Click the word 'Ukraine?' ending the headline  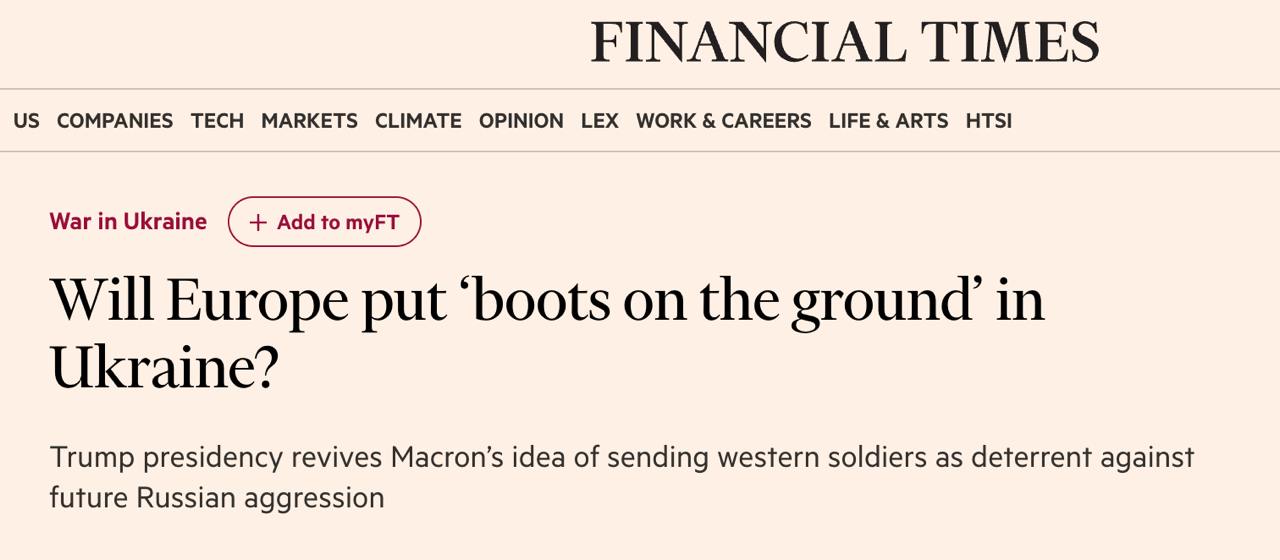[x=164, y=368]
